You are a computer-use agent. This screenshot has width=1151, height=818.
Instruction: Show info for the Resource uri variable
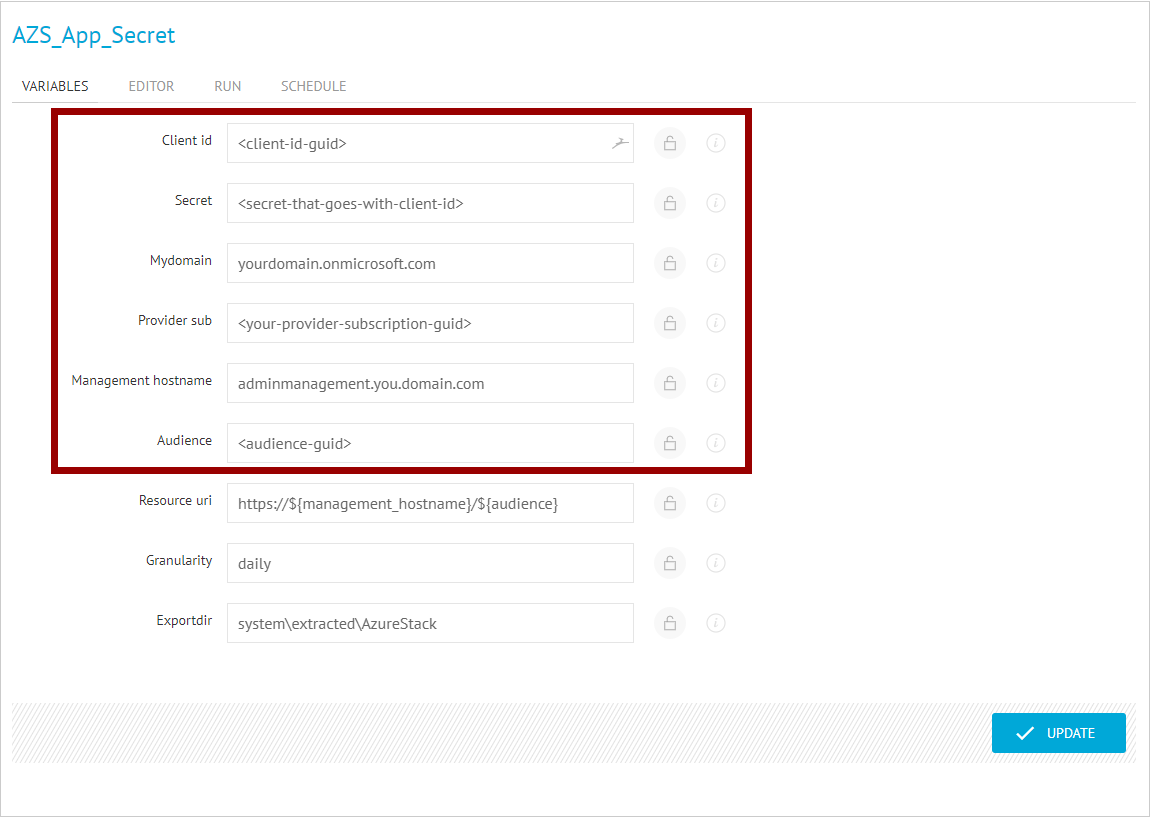(716, 503)
